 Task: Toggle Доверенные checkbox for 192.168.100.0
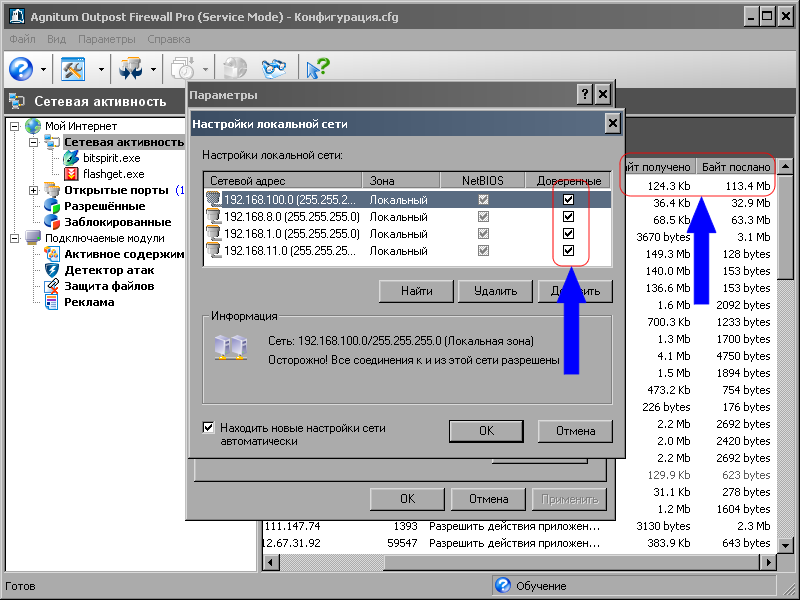(x=568, y=199)
